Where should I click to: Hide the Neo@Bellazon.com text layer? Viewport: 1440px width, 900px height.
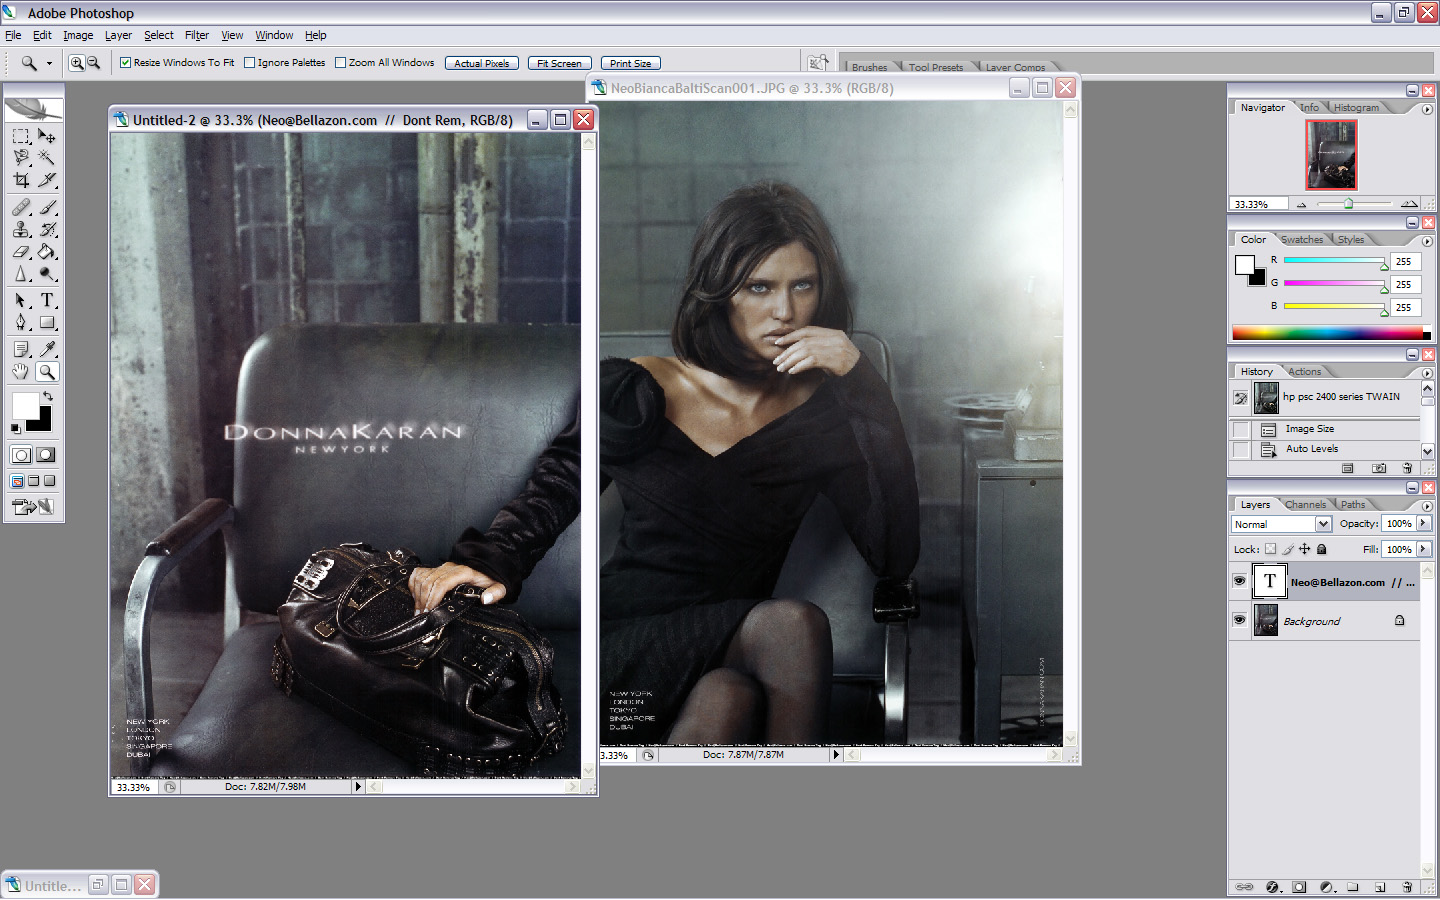point(1239,581)
